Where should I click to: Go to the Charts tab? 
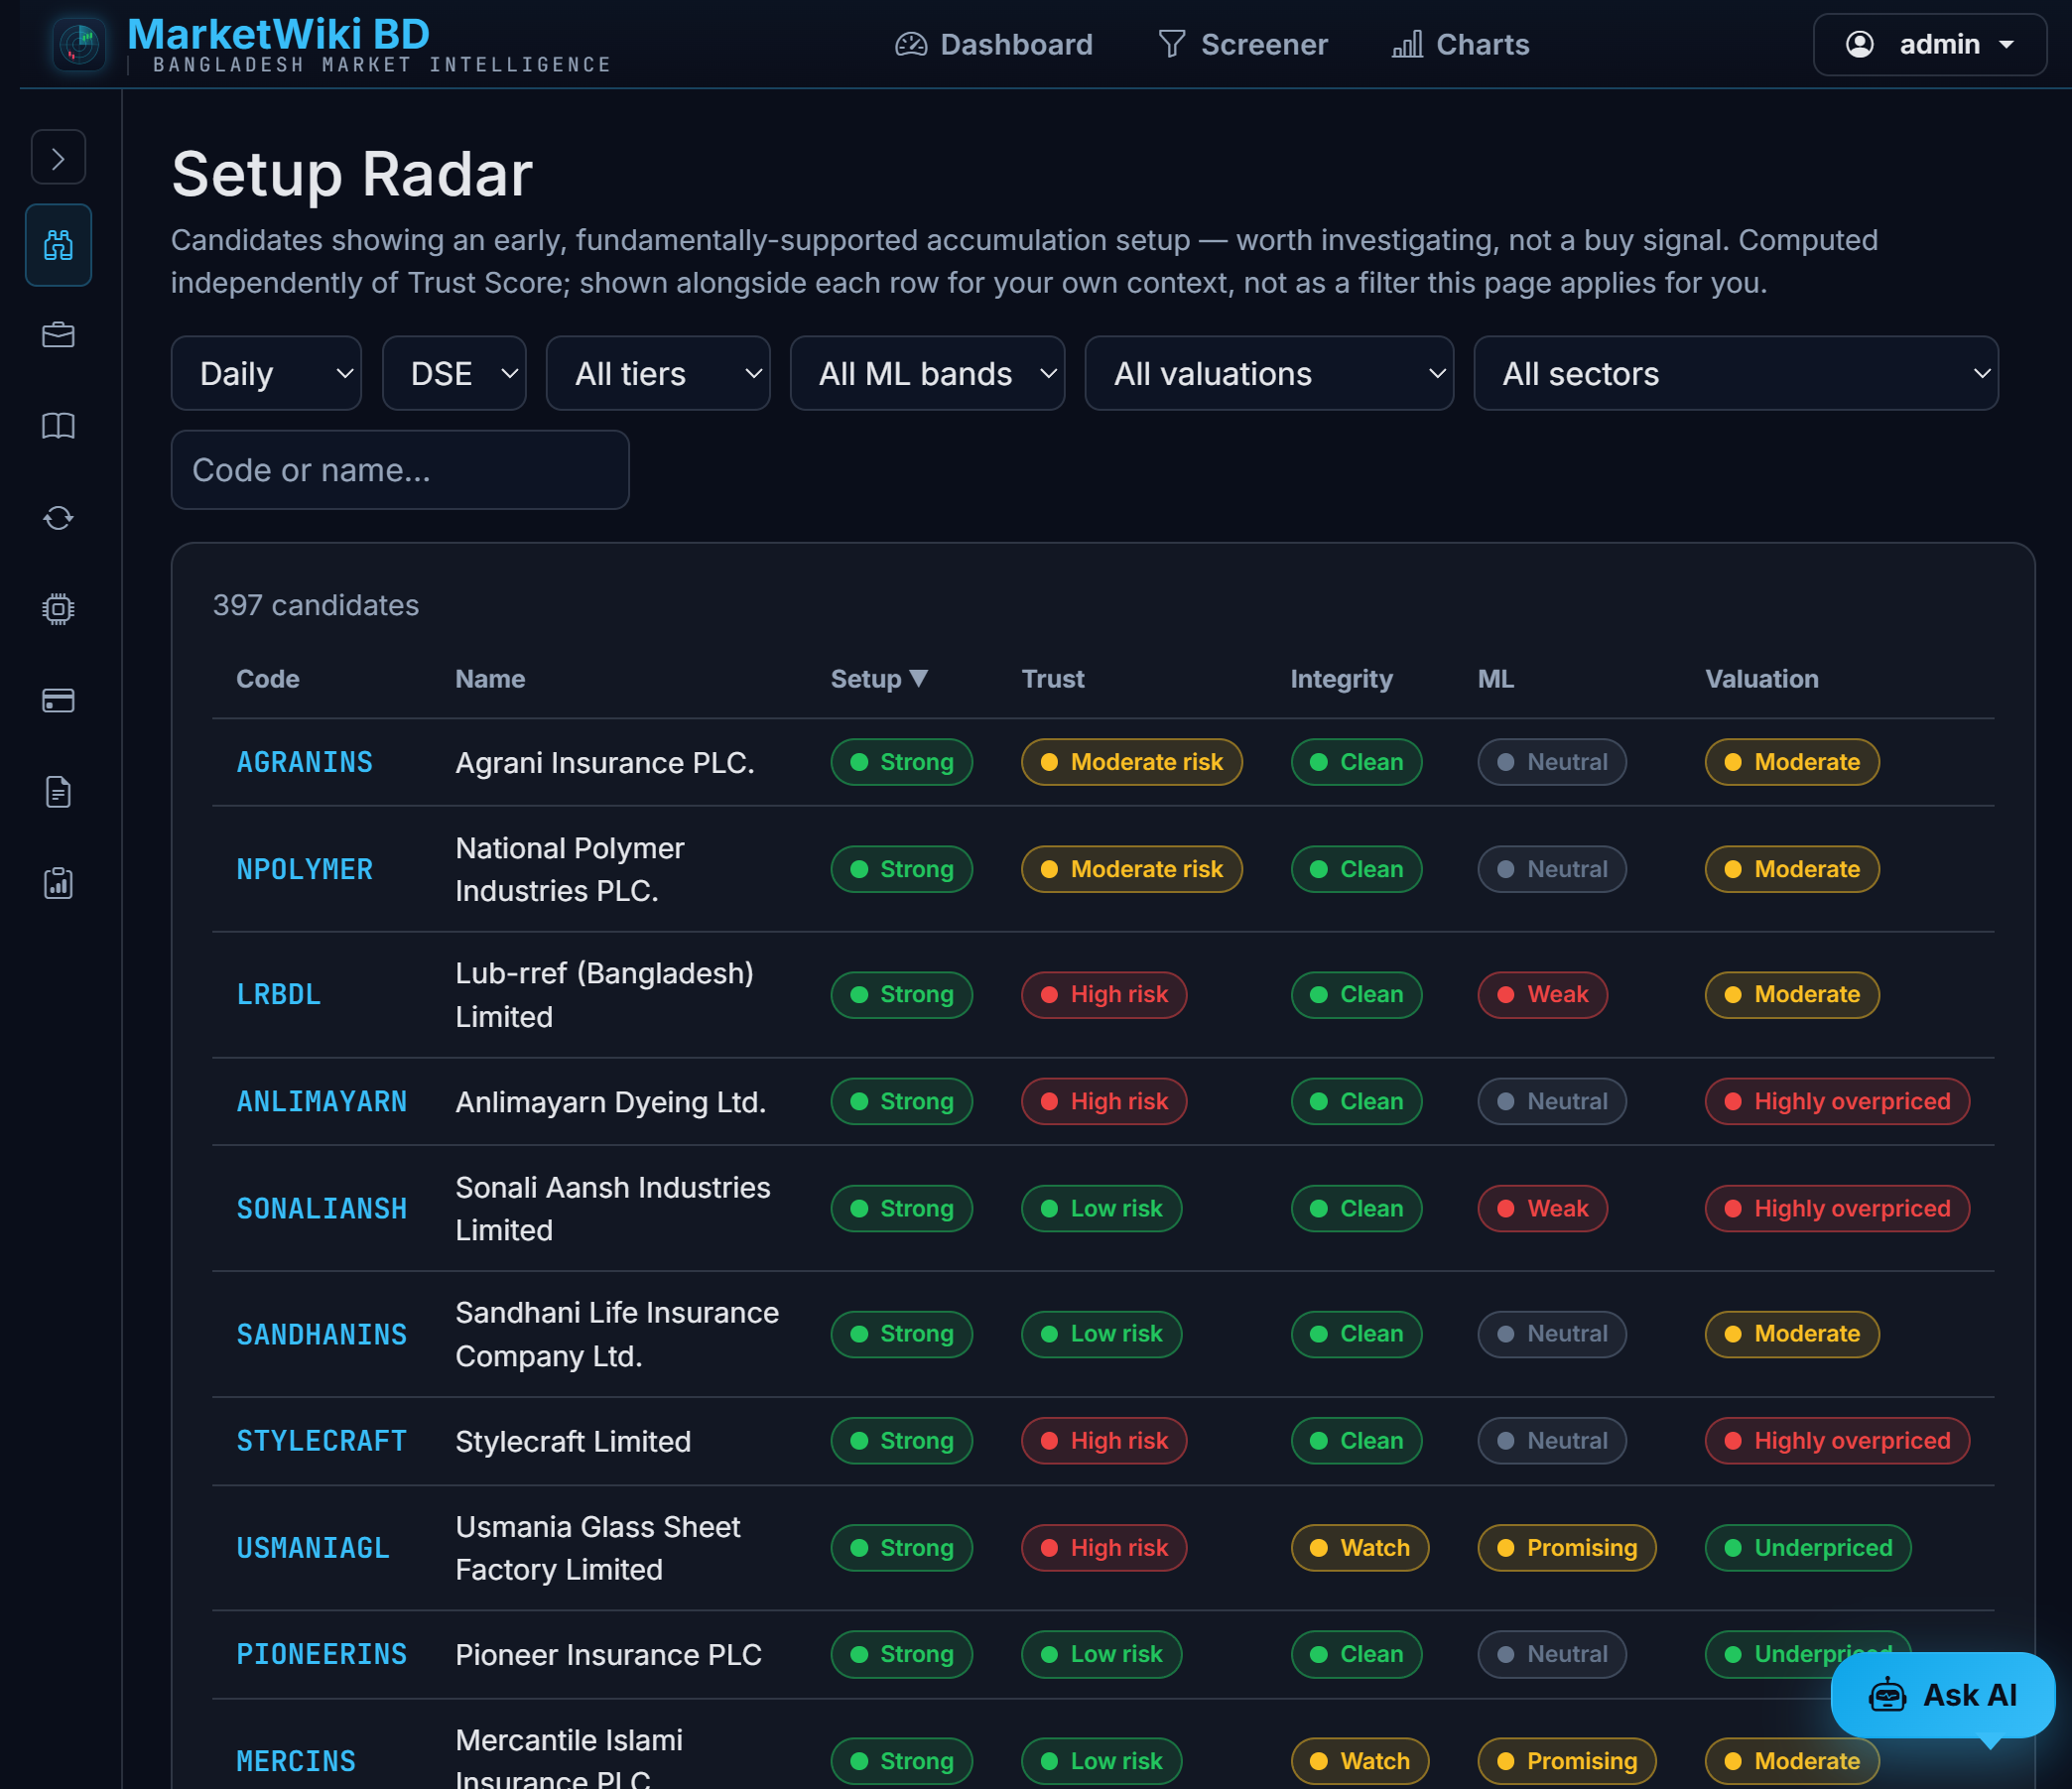1461,44
